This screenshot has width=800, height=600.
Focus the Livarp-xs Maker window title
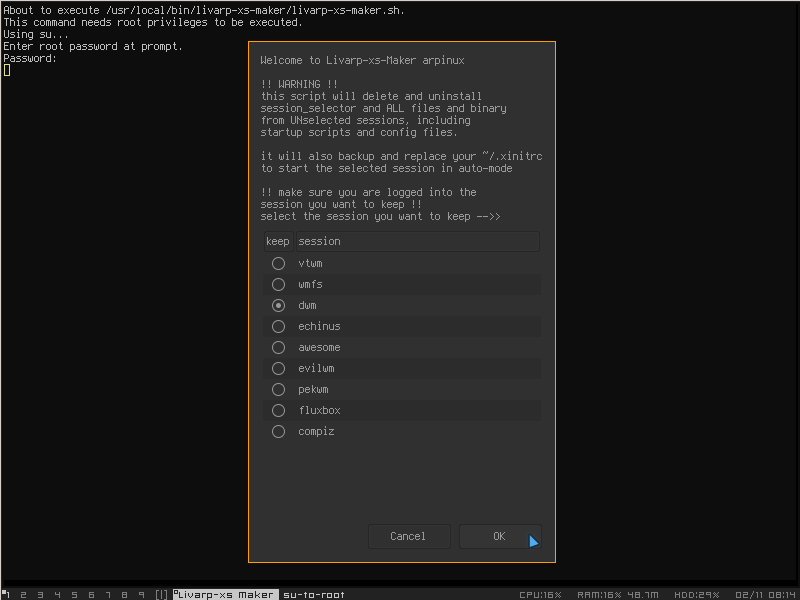[x=226, y=594]
